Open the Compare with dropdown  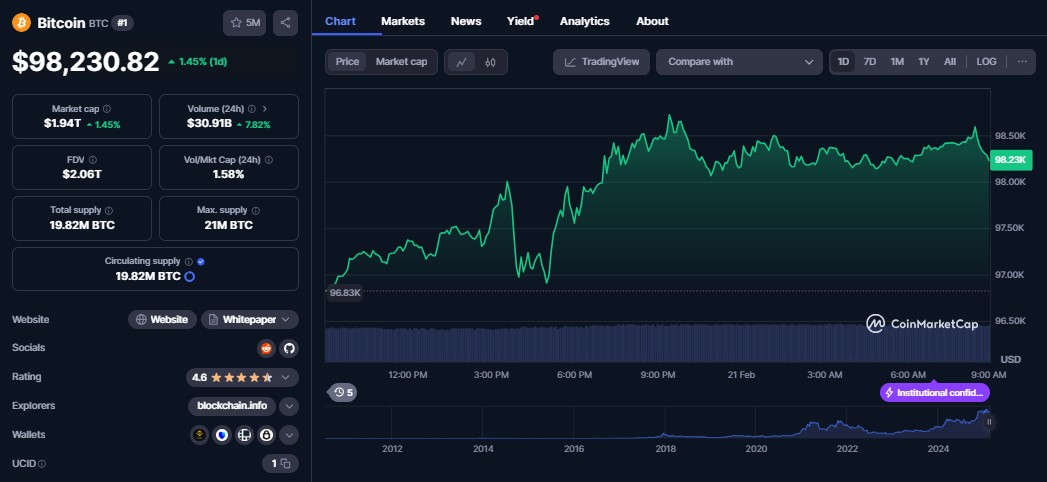pyautogui.click(x=739, y=61)
